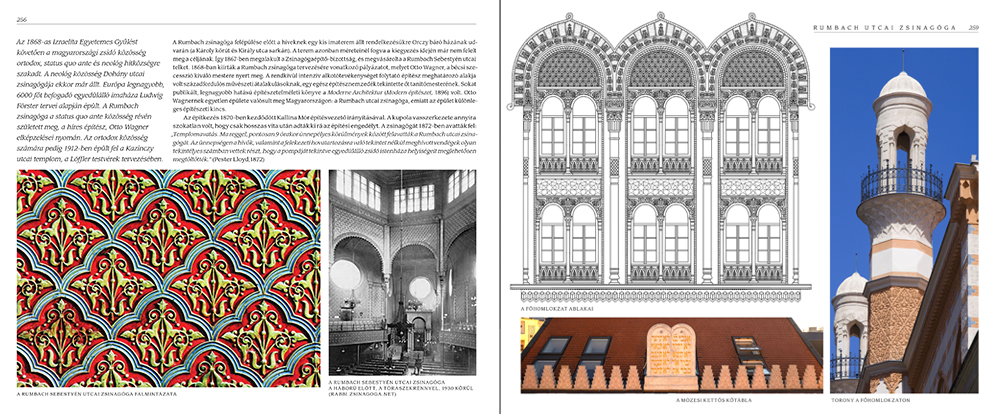Select the caption 'A MÓZESI KETTŐS KŐTÁBLA'
Image resolution: width=1000 pixels, height=414 pixels.
point(714,401)
